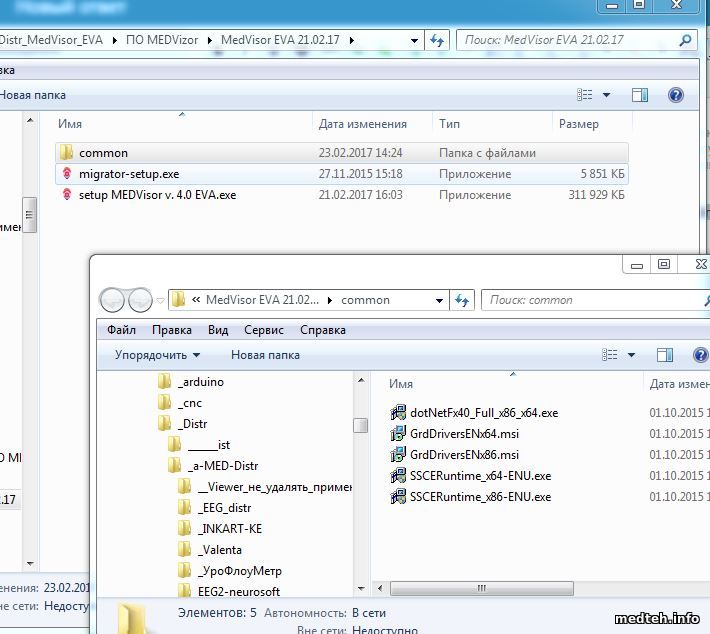710x634 pixels.
Task: Open Упорядочить dropdown menu
Action: (157, 355)
